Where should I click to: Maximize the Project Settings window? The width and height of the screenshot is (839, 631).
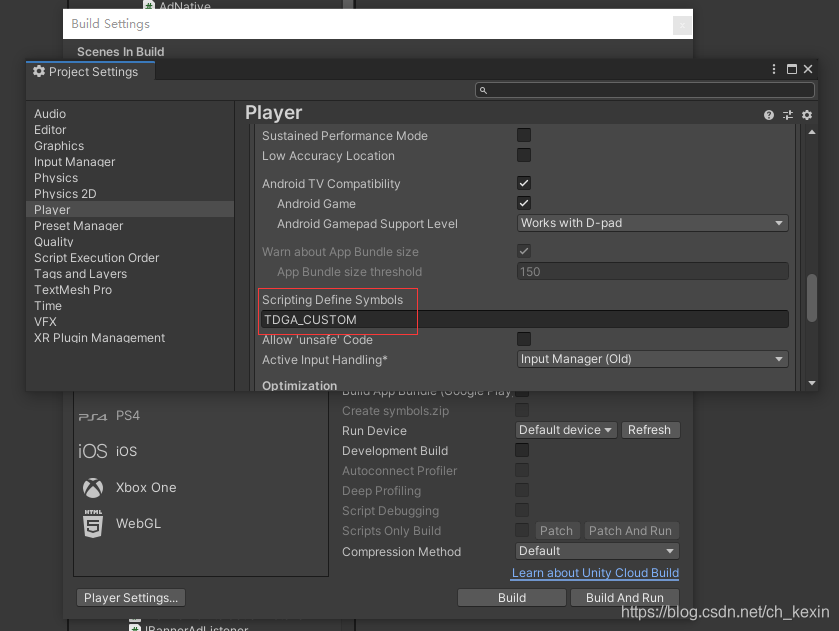[792, 69]
